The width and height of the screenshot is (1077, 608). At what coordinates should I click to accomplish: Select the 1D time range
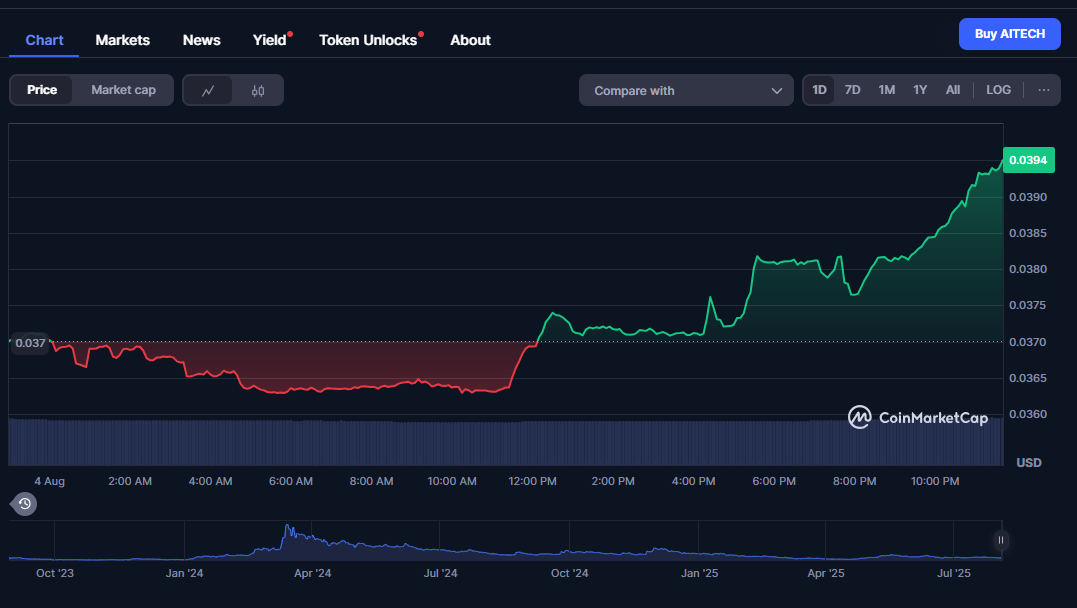[x=819, y=90]
